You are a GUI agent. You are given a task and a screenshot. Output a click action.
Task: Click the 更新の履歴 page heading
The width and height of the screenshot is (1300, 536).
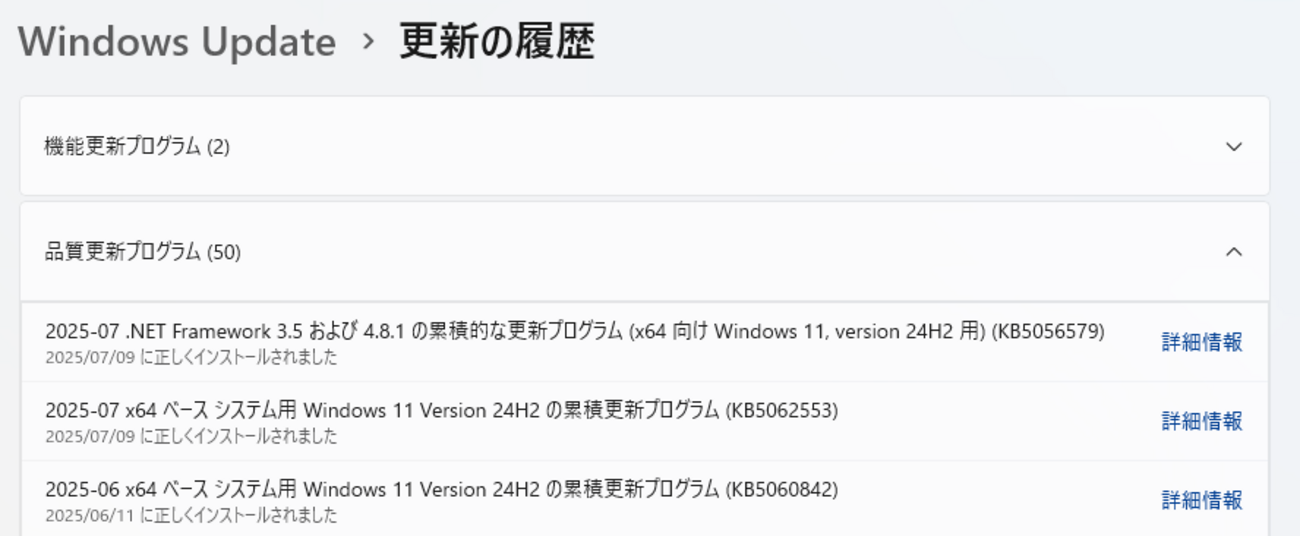(x=497, y=42)
